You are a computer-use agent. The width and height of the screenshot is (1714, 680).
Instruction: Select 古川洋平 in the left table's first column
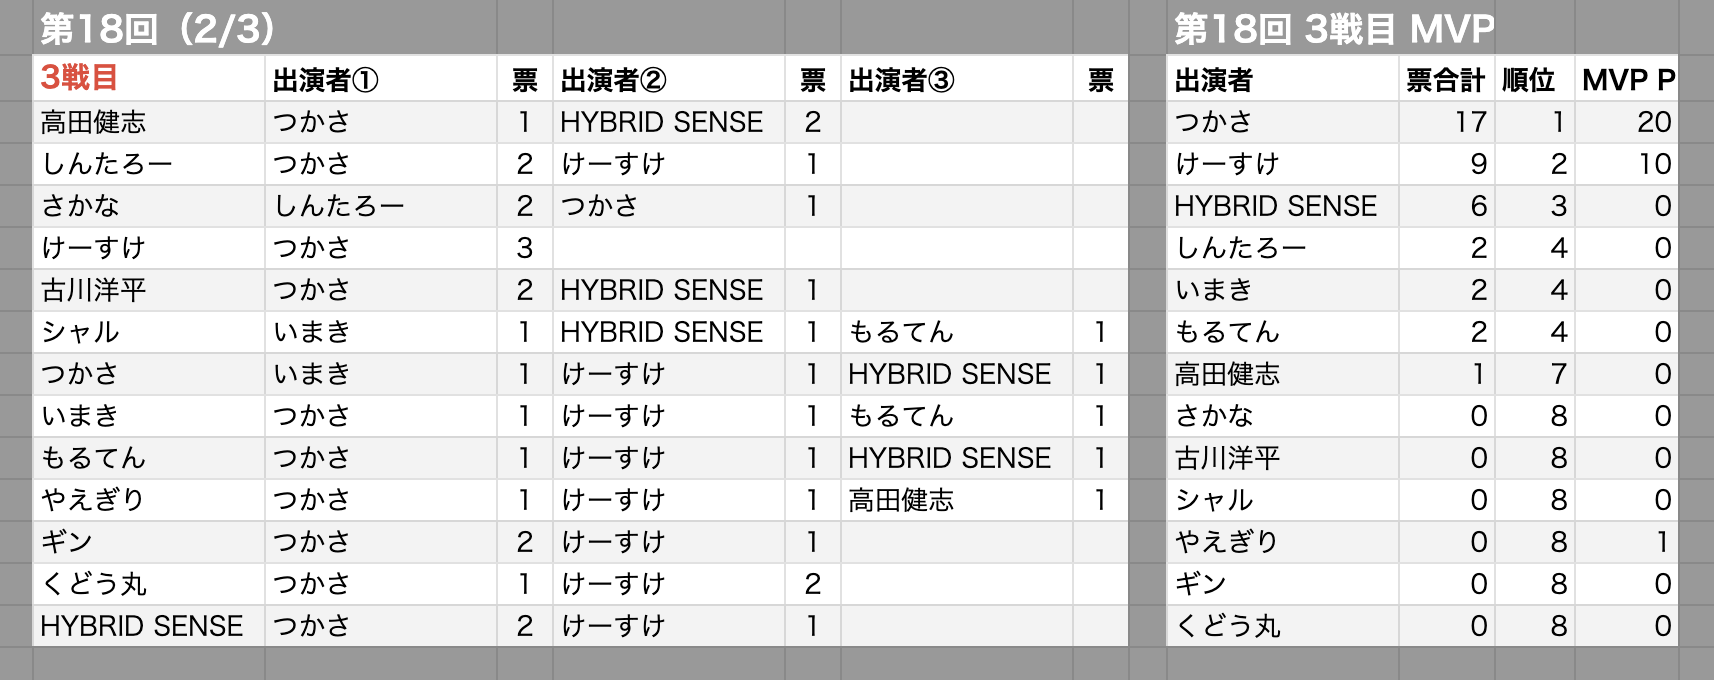pyautogui.click(x=93, y=290)
